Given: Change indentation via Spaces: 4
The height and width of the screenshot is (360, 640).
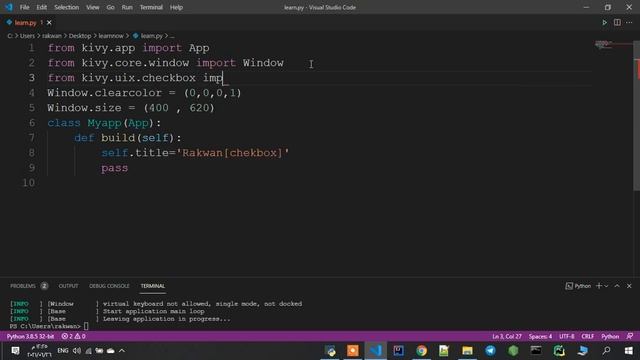Looking at the screenshot, I should pyautogui.click(x=540, y=336).
